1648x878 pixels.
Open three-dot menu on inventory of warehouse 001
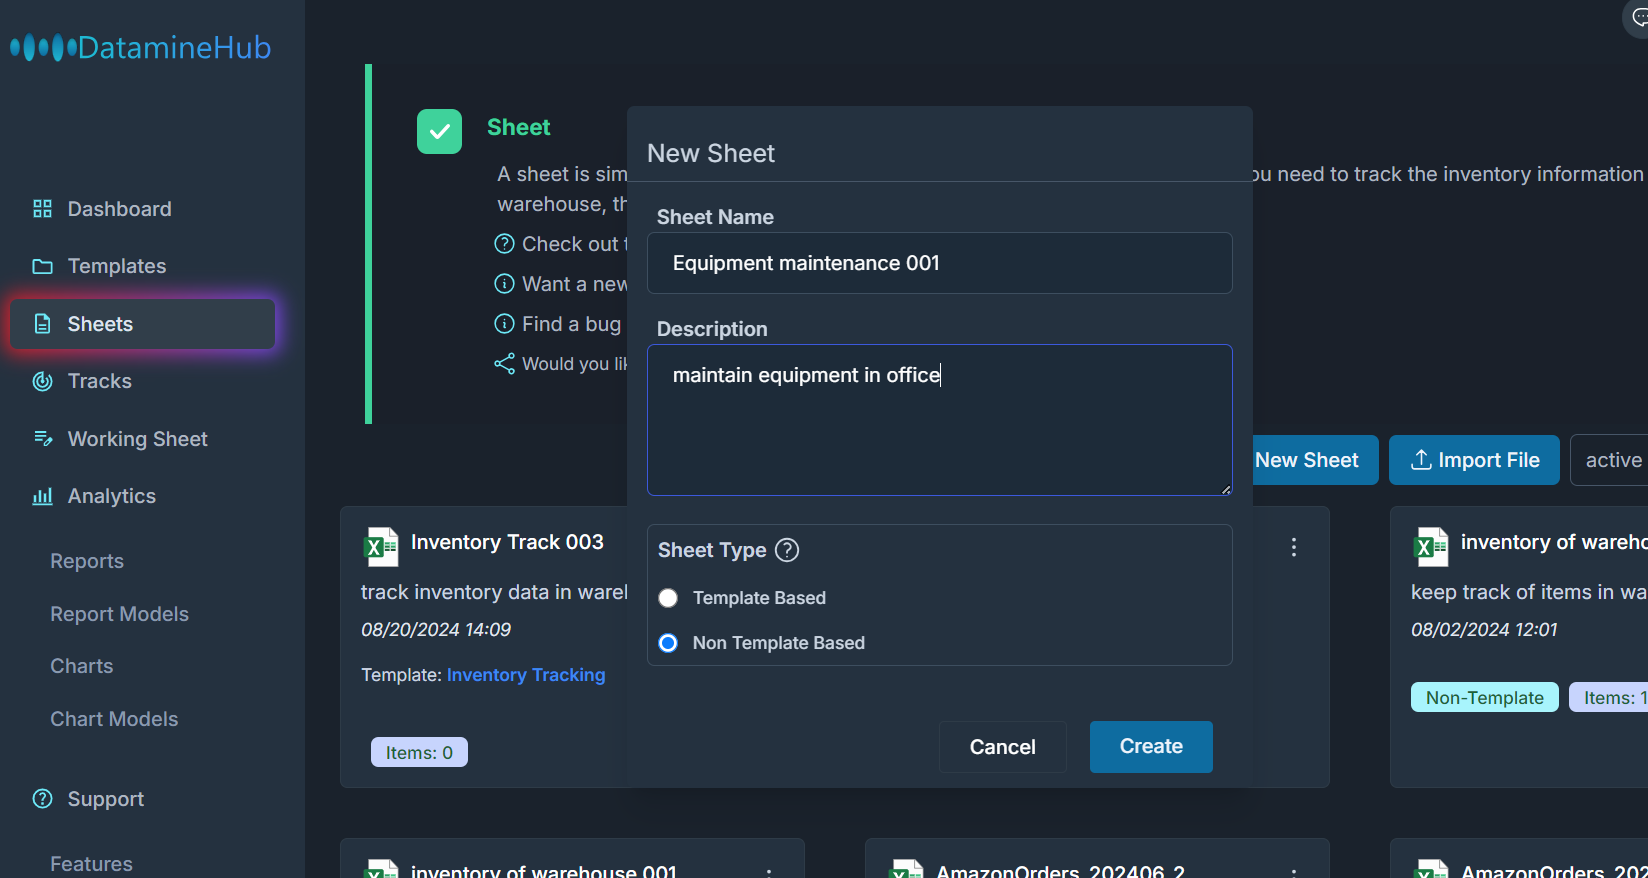(x=769, y=872)
